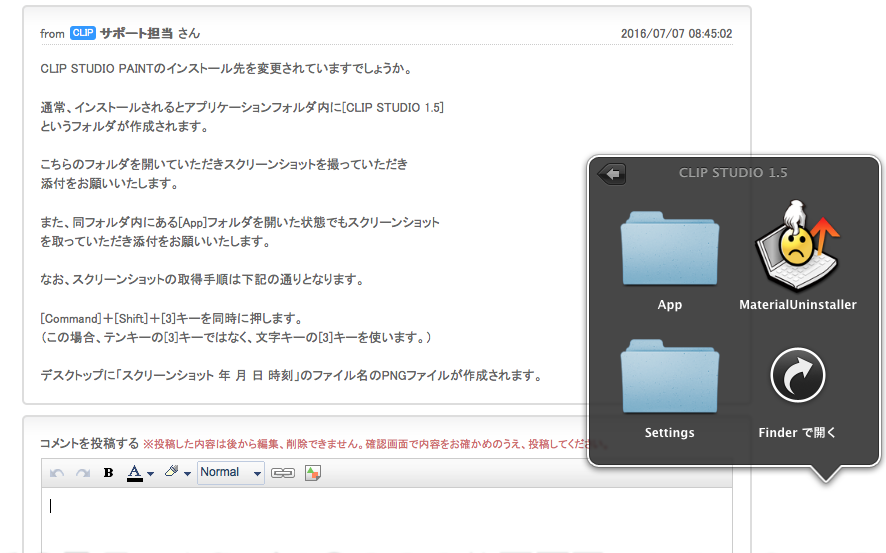Click the サポート担当 author name
Image resolution: width=886 pixels, height=553 pixels.
136,33
